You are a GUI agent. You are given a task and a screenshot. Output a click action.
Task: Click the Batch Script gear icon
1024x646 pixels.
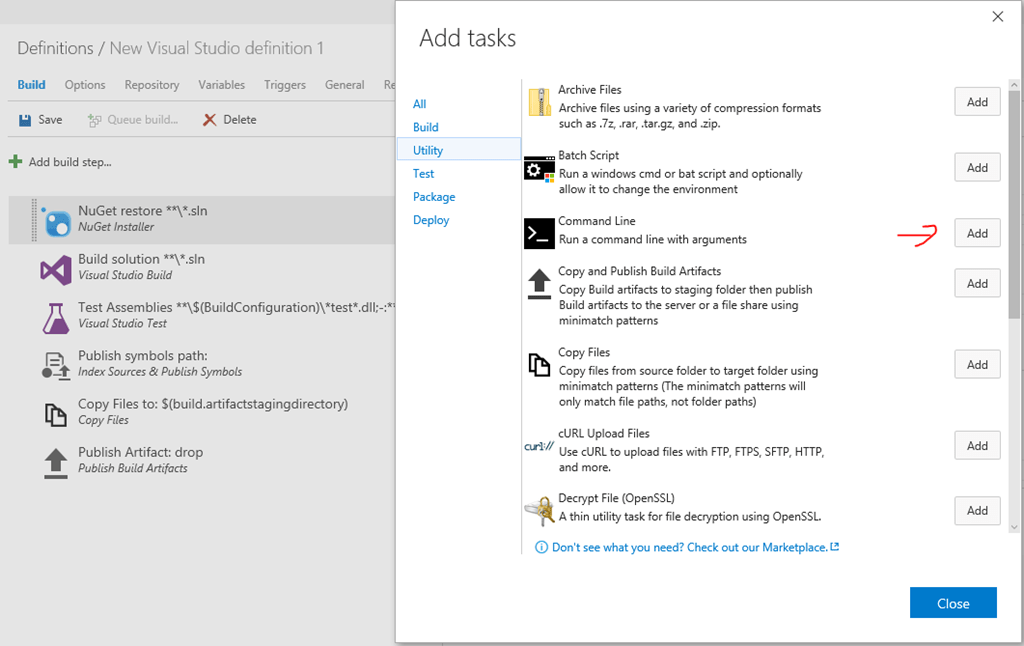click(539, 169)
